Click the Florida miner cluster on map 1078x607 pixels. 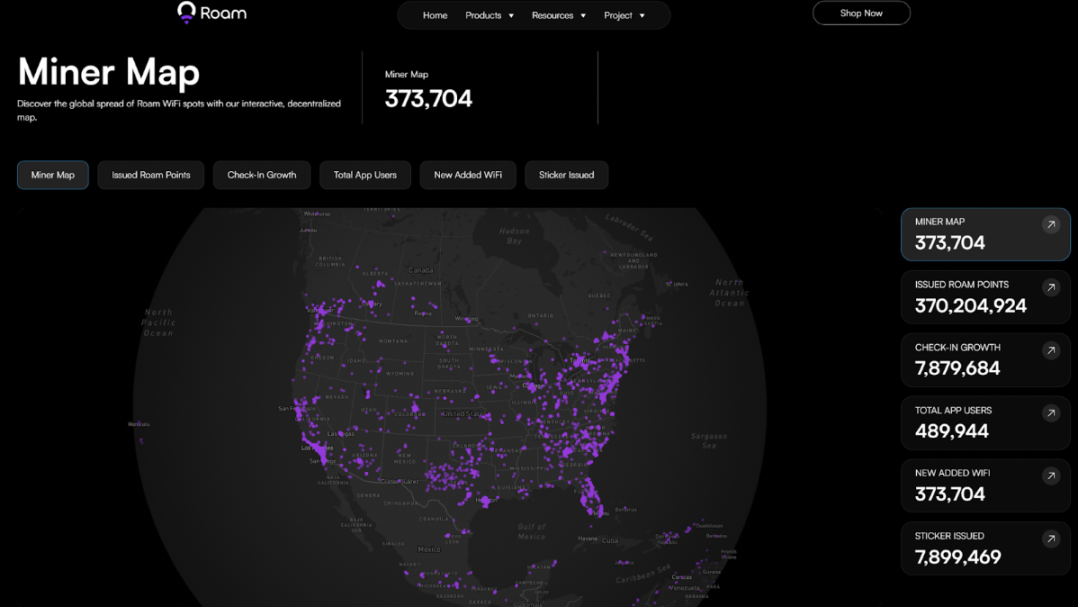coord(591,496)
